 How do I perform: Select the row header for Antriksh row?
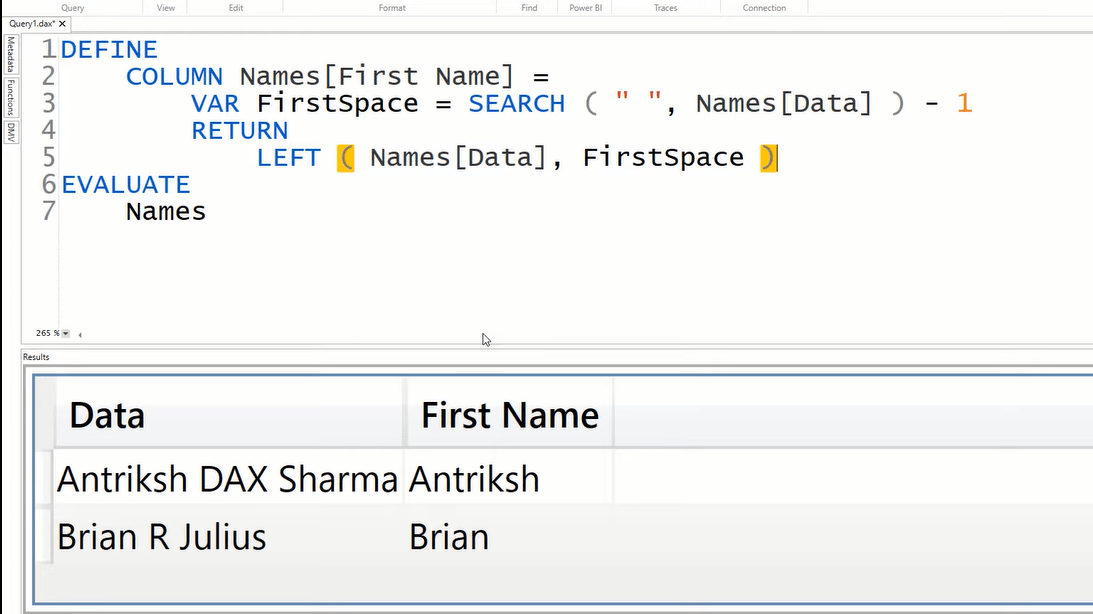tap(43, 478)
